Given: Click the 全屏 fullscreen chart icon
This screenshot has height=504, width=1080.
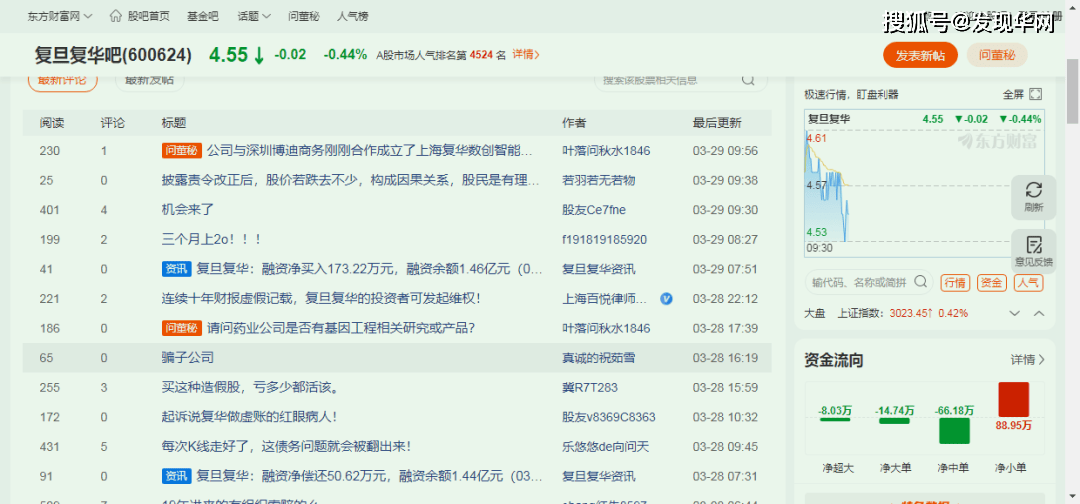Looking at the screenshot, I should tap(1036, 94).
